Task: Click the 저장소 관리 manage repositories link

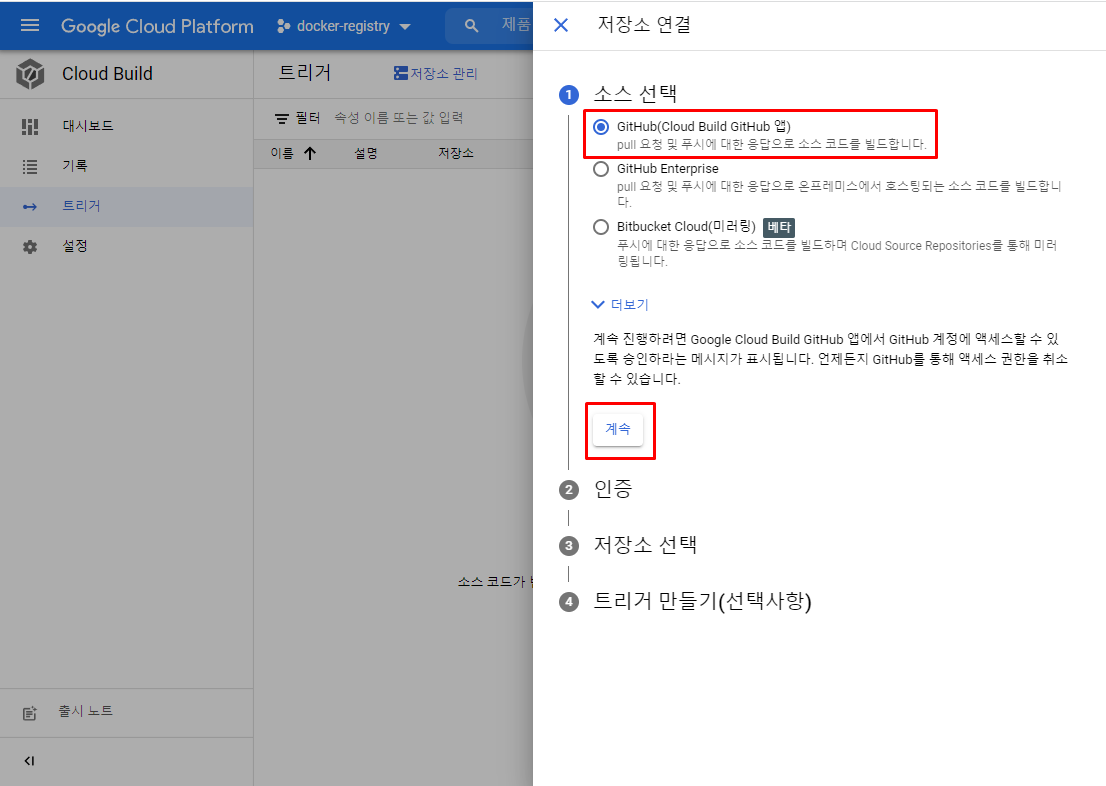Action: click(x=435, y=73)
